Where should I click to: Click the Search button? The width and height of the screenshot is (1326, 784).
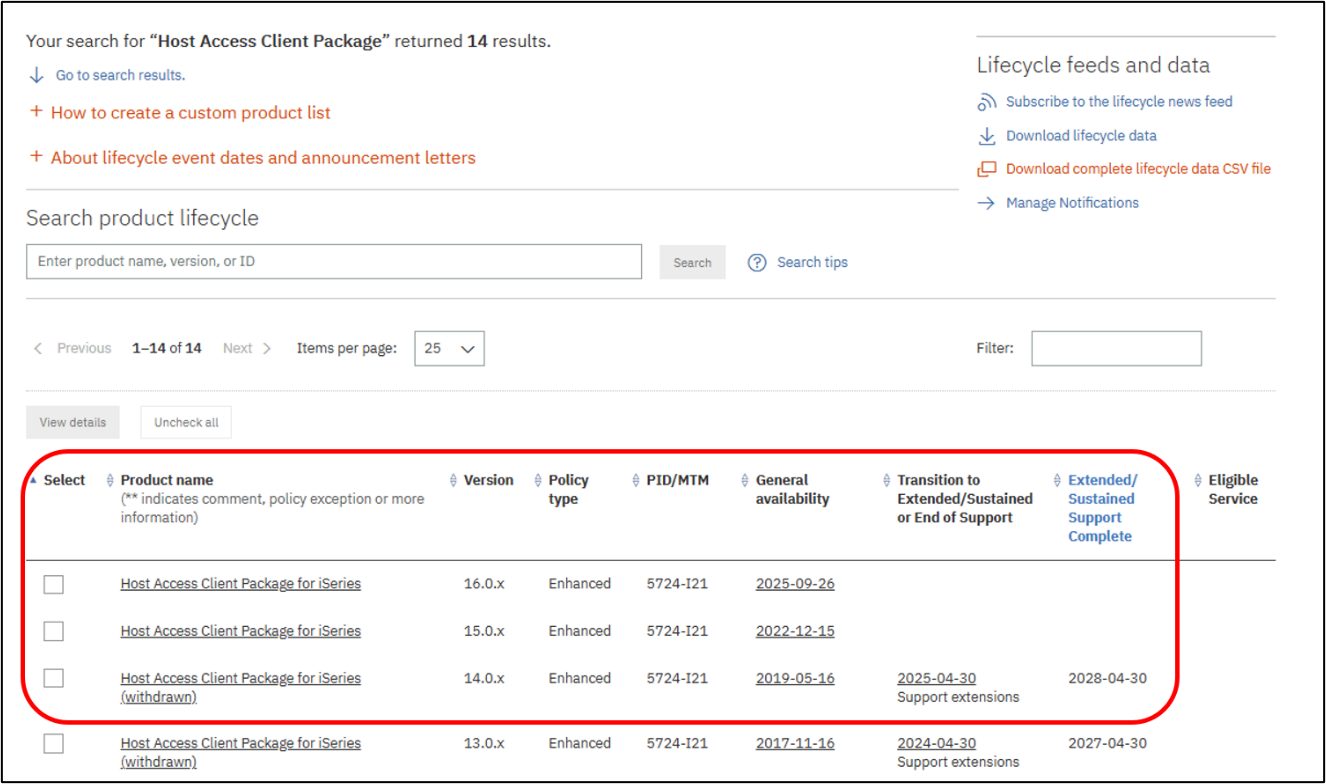coord(692,262)
